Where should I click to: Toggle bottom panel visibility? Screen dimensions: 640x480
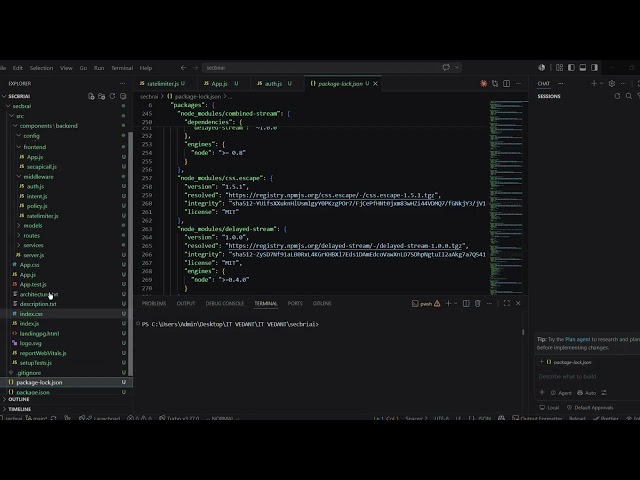(583, 67)
